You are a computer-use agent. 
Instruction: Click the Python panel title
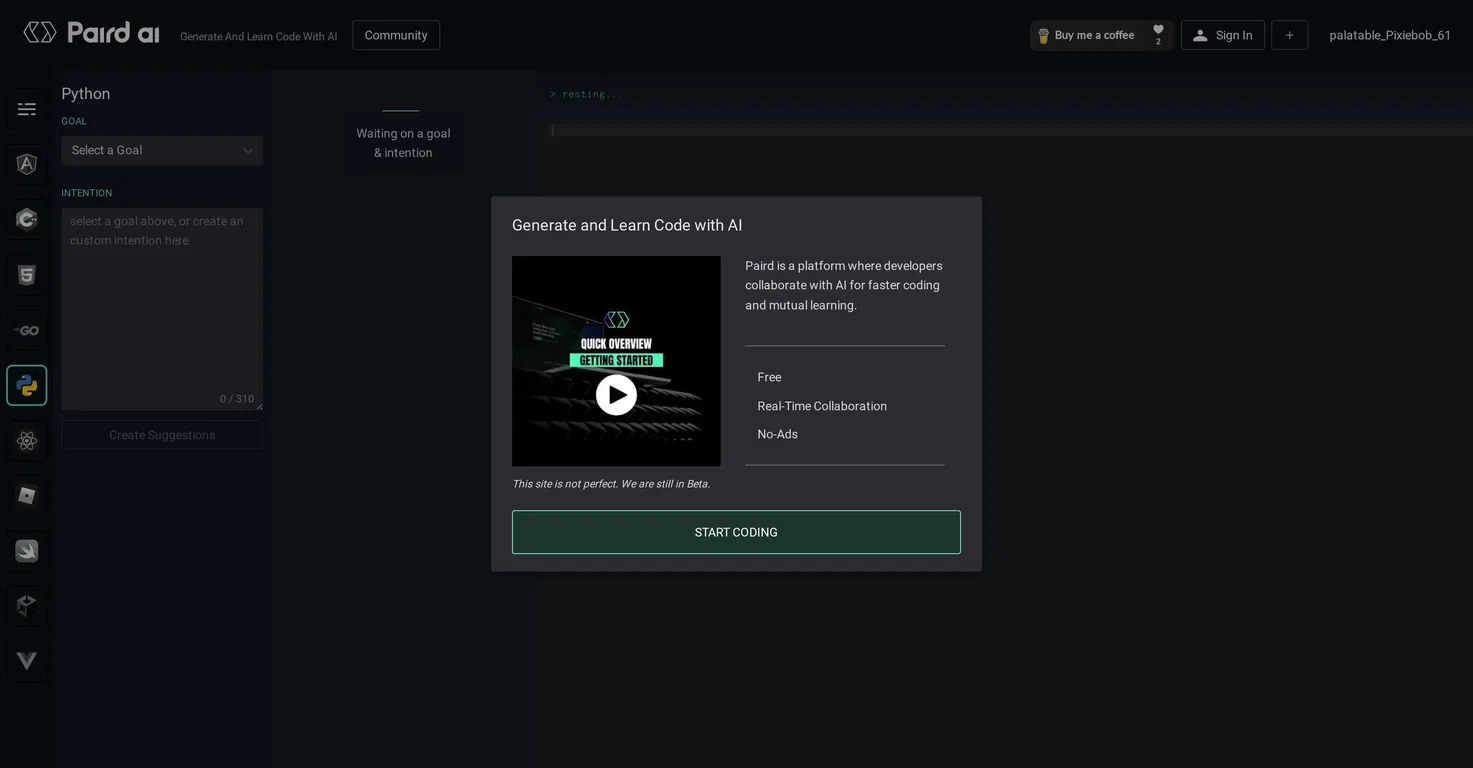coord(86,94)
